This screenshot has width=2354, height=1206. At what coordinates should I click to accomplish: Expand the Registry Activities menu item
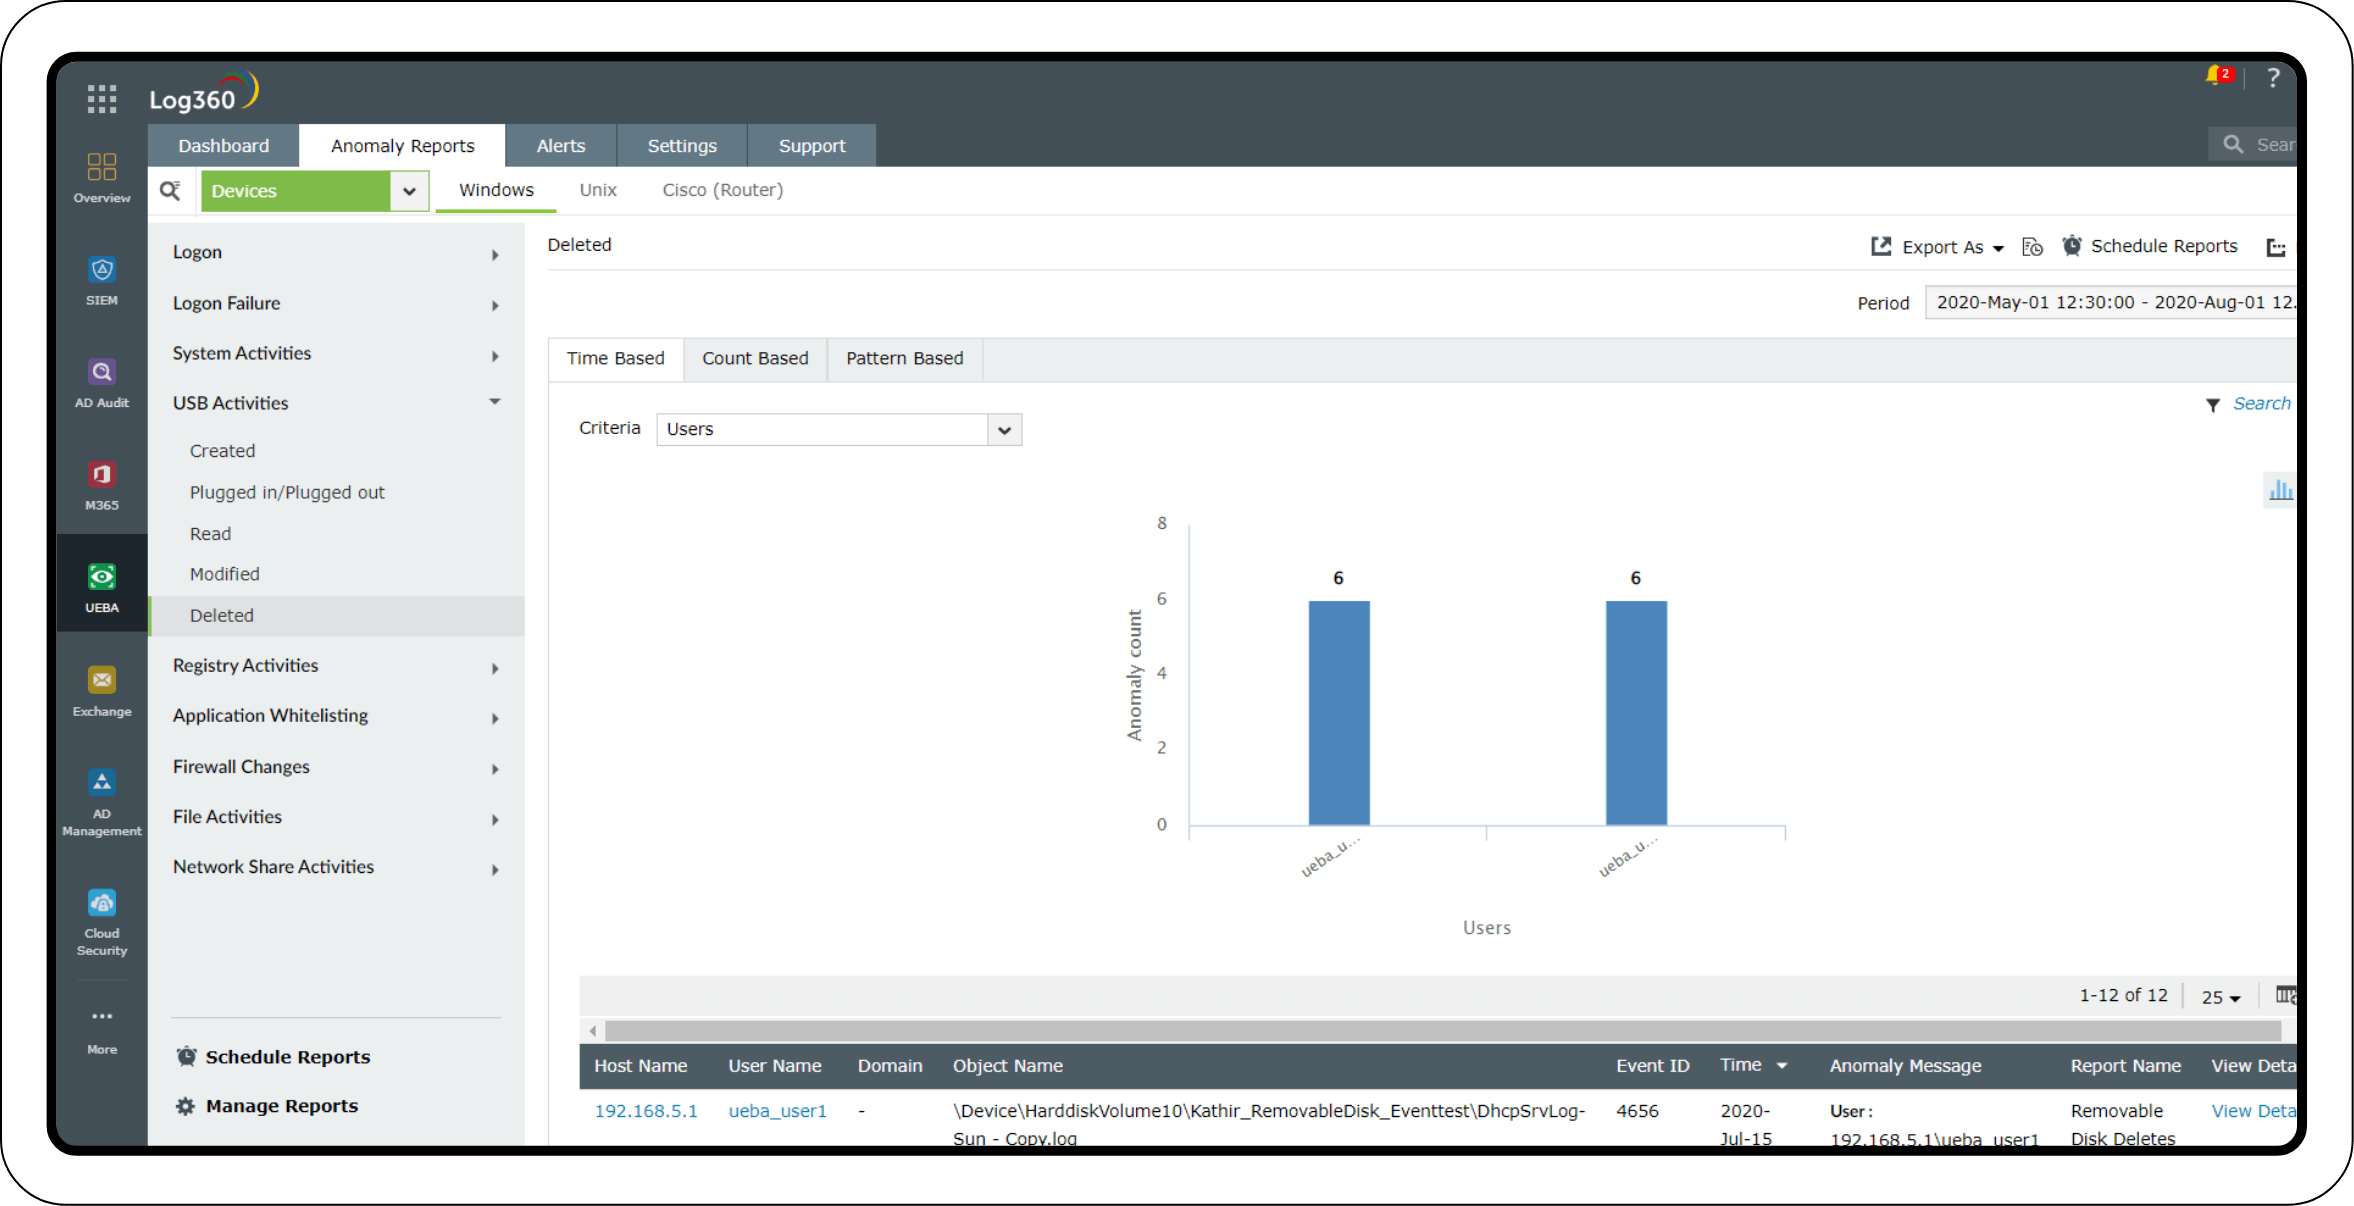click(494, 667)
